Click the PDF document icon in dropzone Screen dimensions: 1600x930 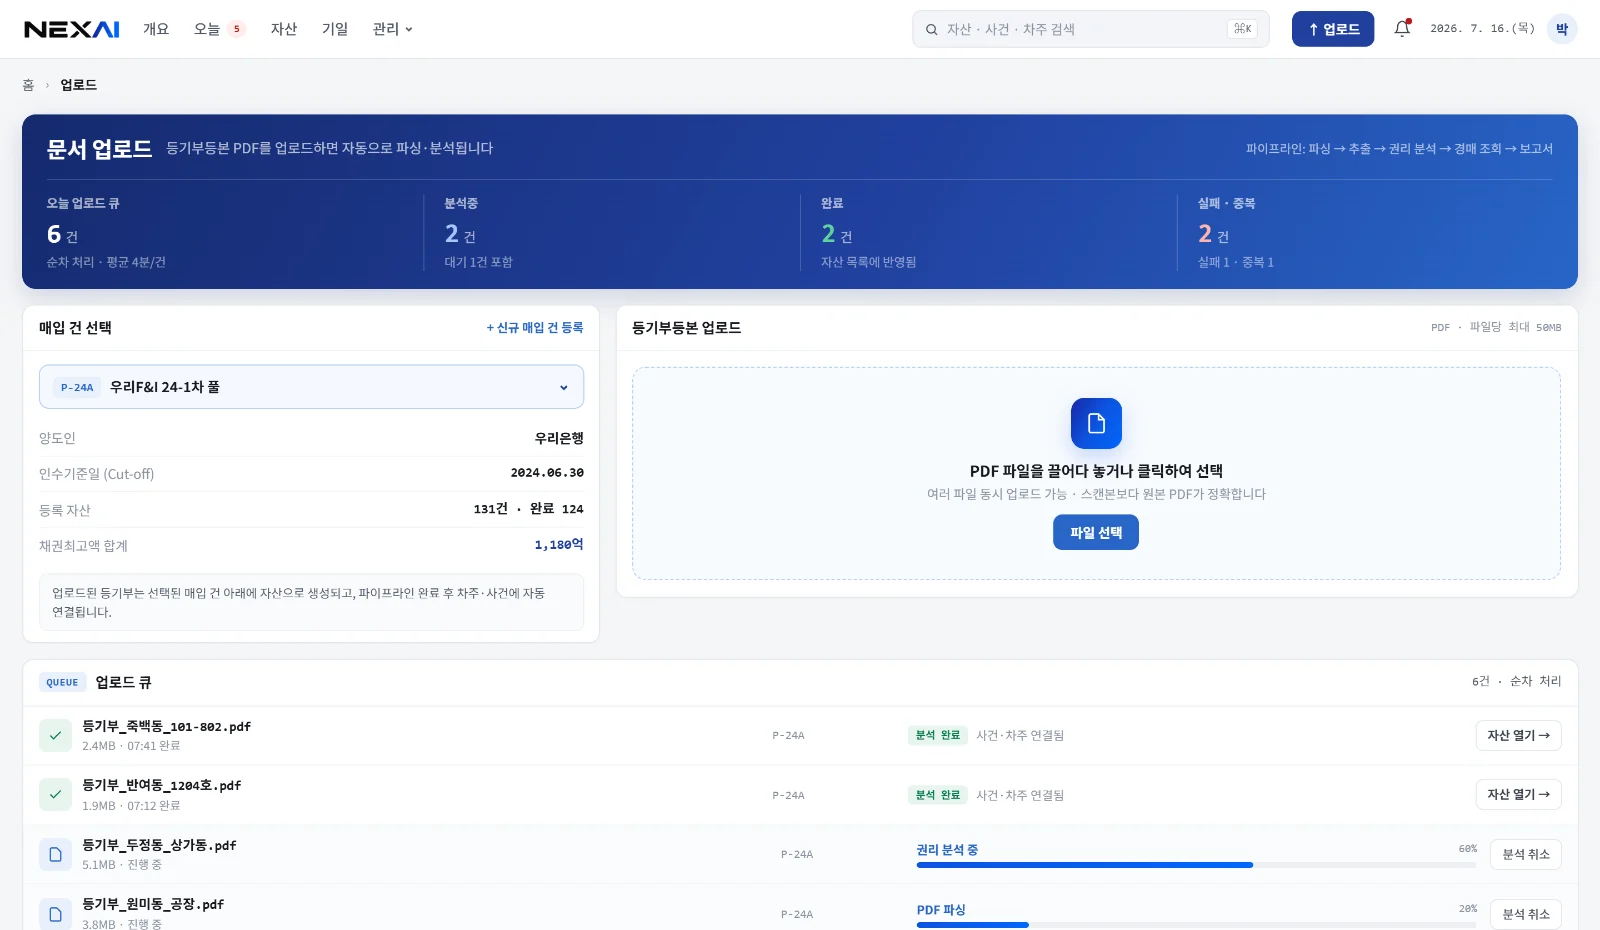click(1096, 423)
